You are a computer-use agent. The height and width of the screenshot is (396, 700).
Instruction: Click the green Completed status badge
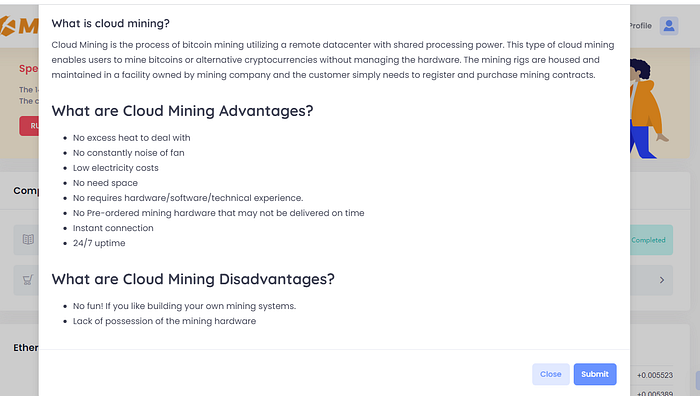pyautogui.click(x=651, y=240)
